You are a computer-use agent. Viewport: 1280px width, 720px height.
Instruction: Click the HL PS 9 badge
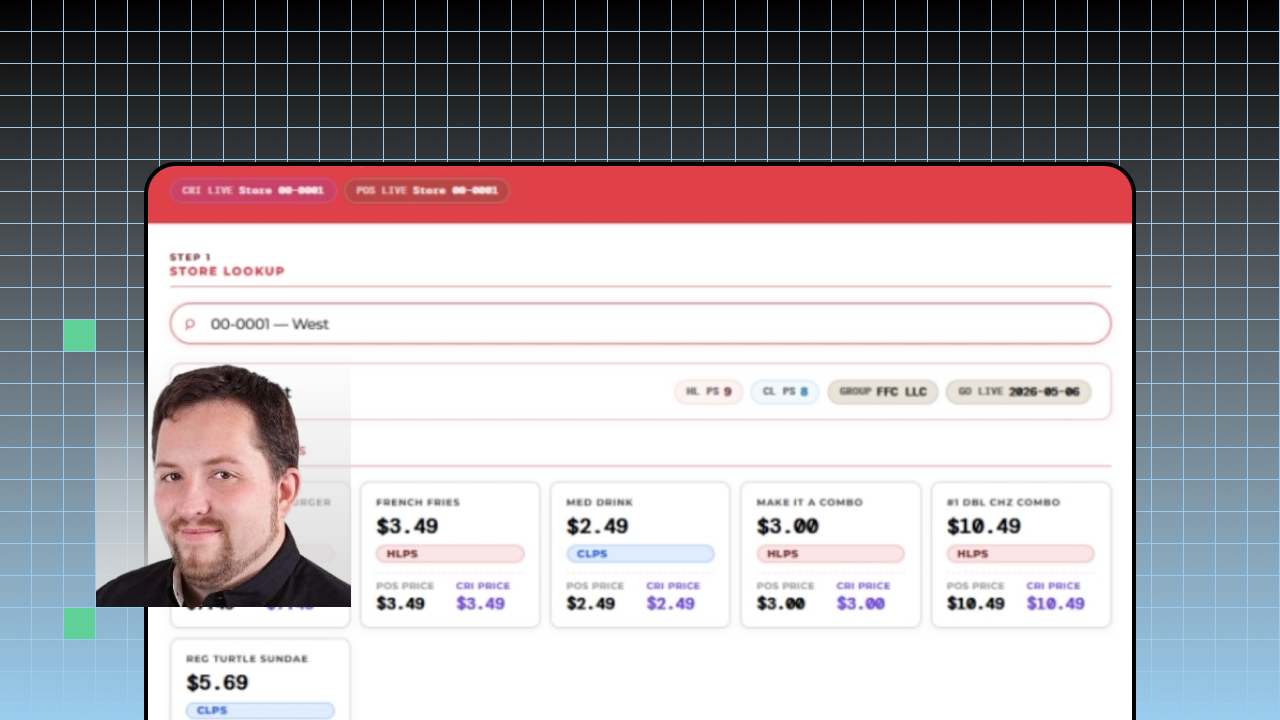pos(708,392)
